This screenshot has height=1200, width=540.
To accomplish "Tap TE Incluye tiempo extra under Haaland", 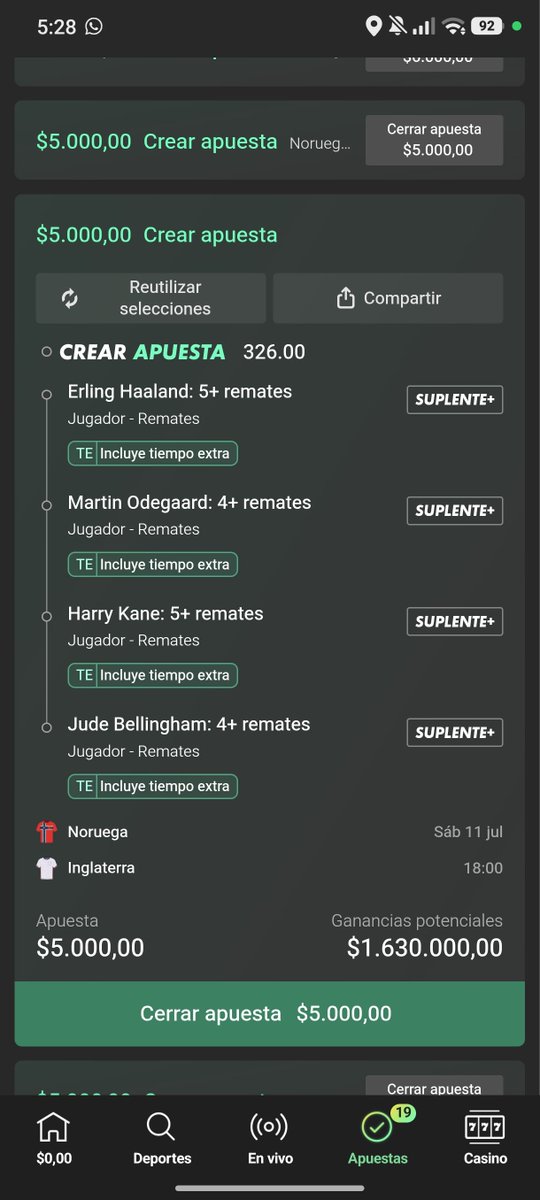I will click(x=153, y=453).
